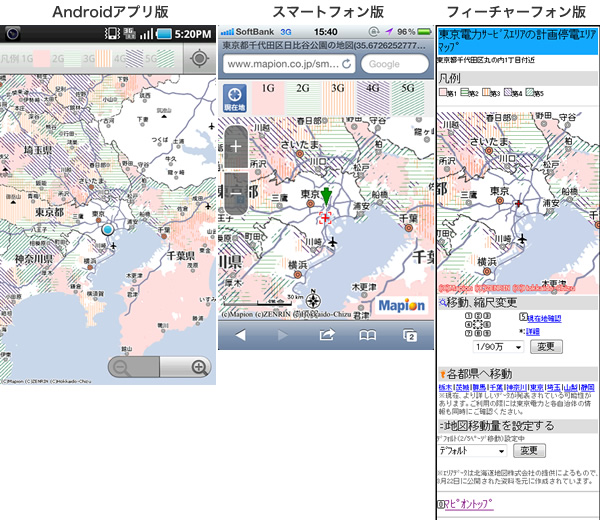This screenshot has height=520, width=600.
Task: Click the plus zoom button on smartphone map
Action: (x=236, y=146)
